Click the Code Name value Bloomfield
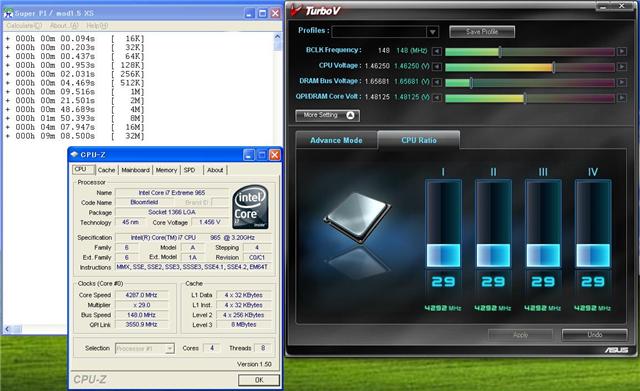The height and width of the screenshot is (391, 640). 144,202
